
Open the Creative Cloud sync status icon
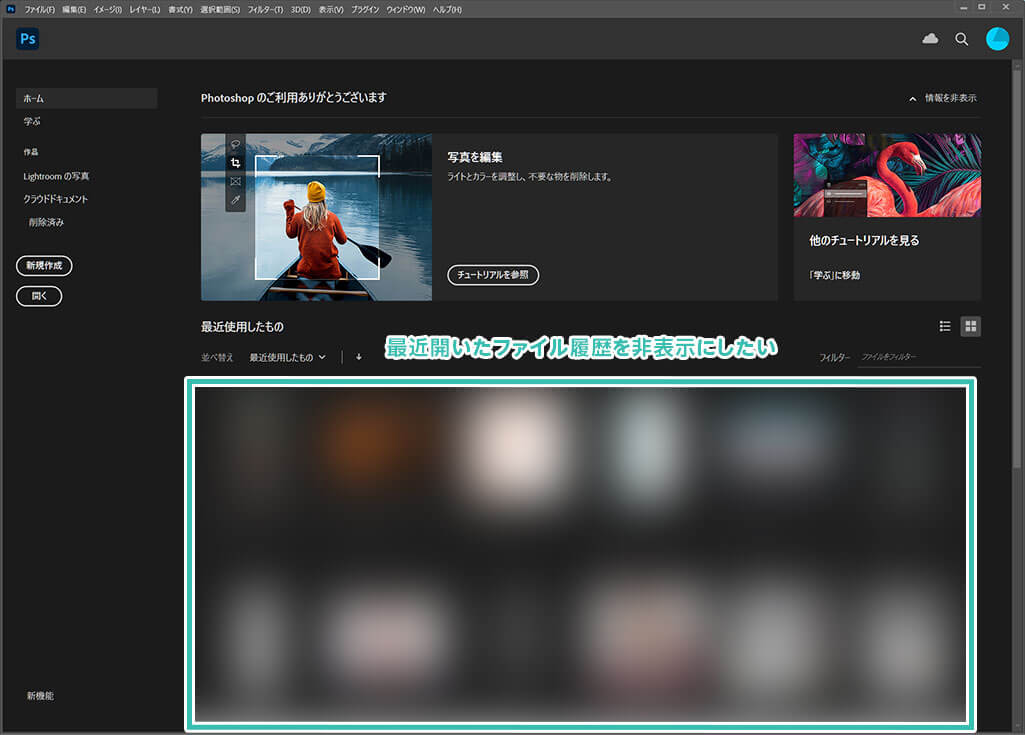(930, 39)
